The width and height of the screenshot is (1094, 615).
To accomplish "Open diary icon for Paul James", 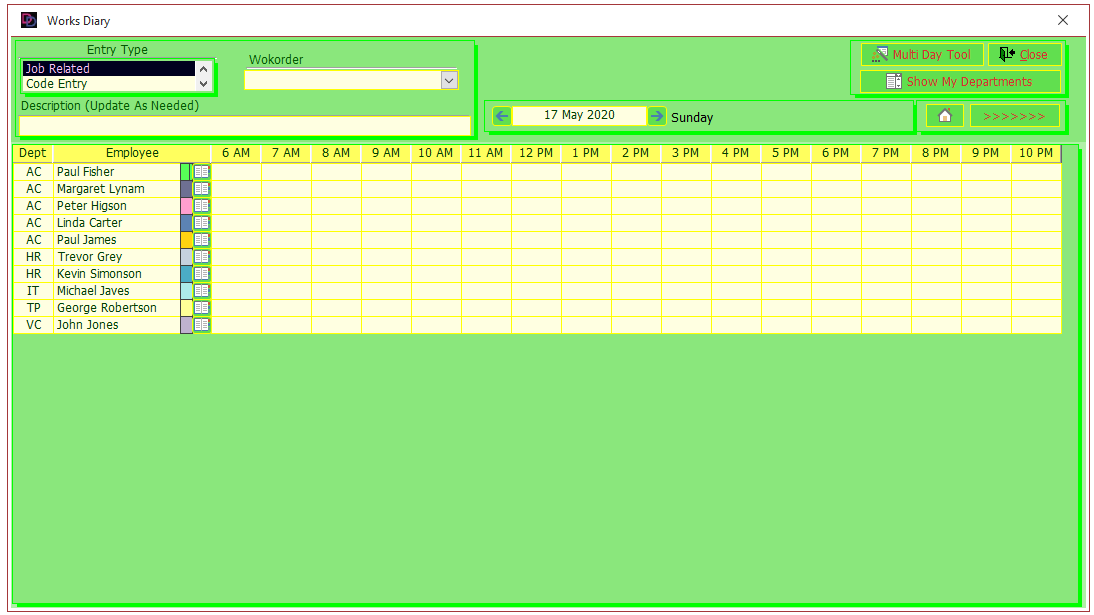I will (202, 239).
